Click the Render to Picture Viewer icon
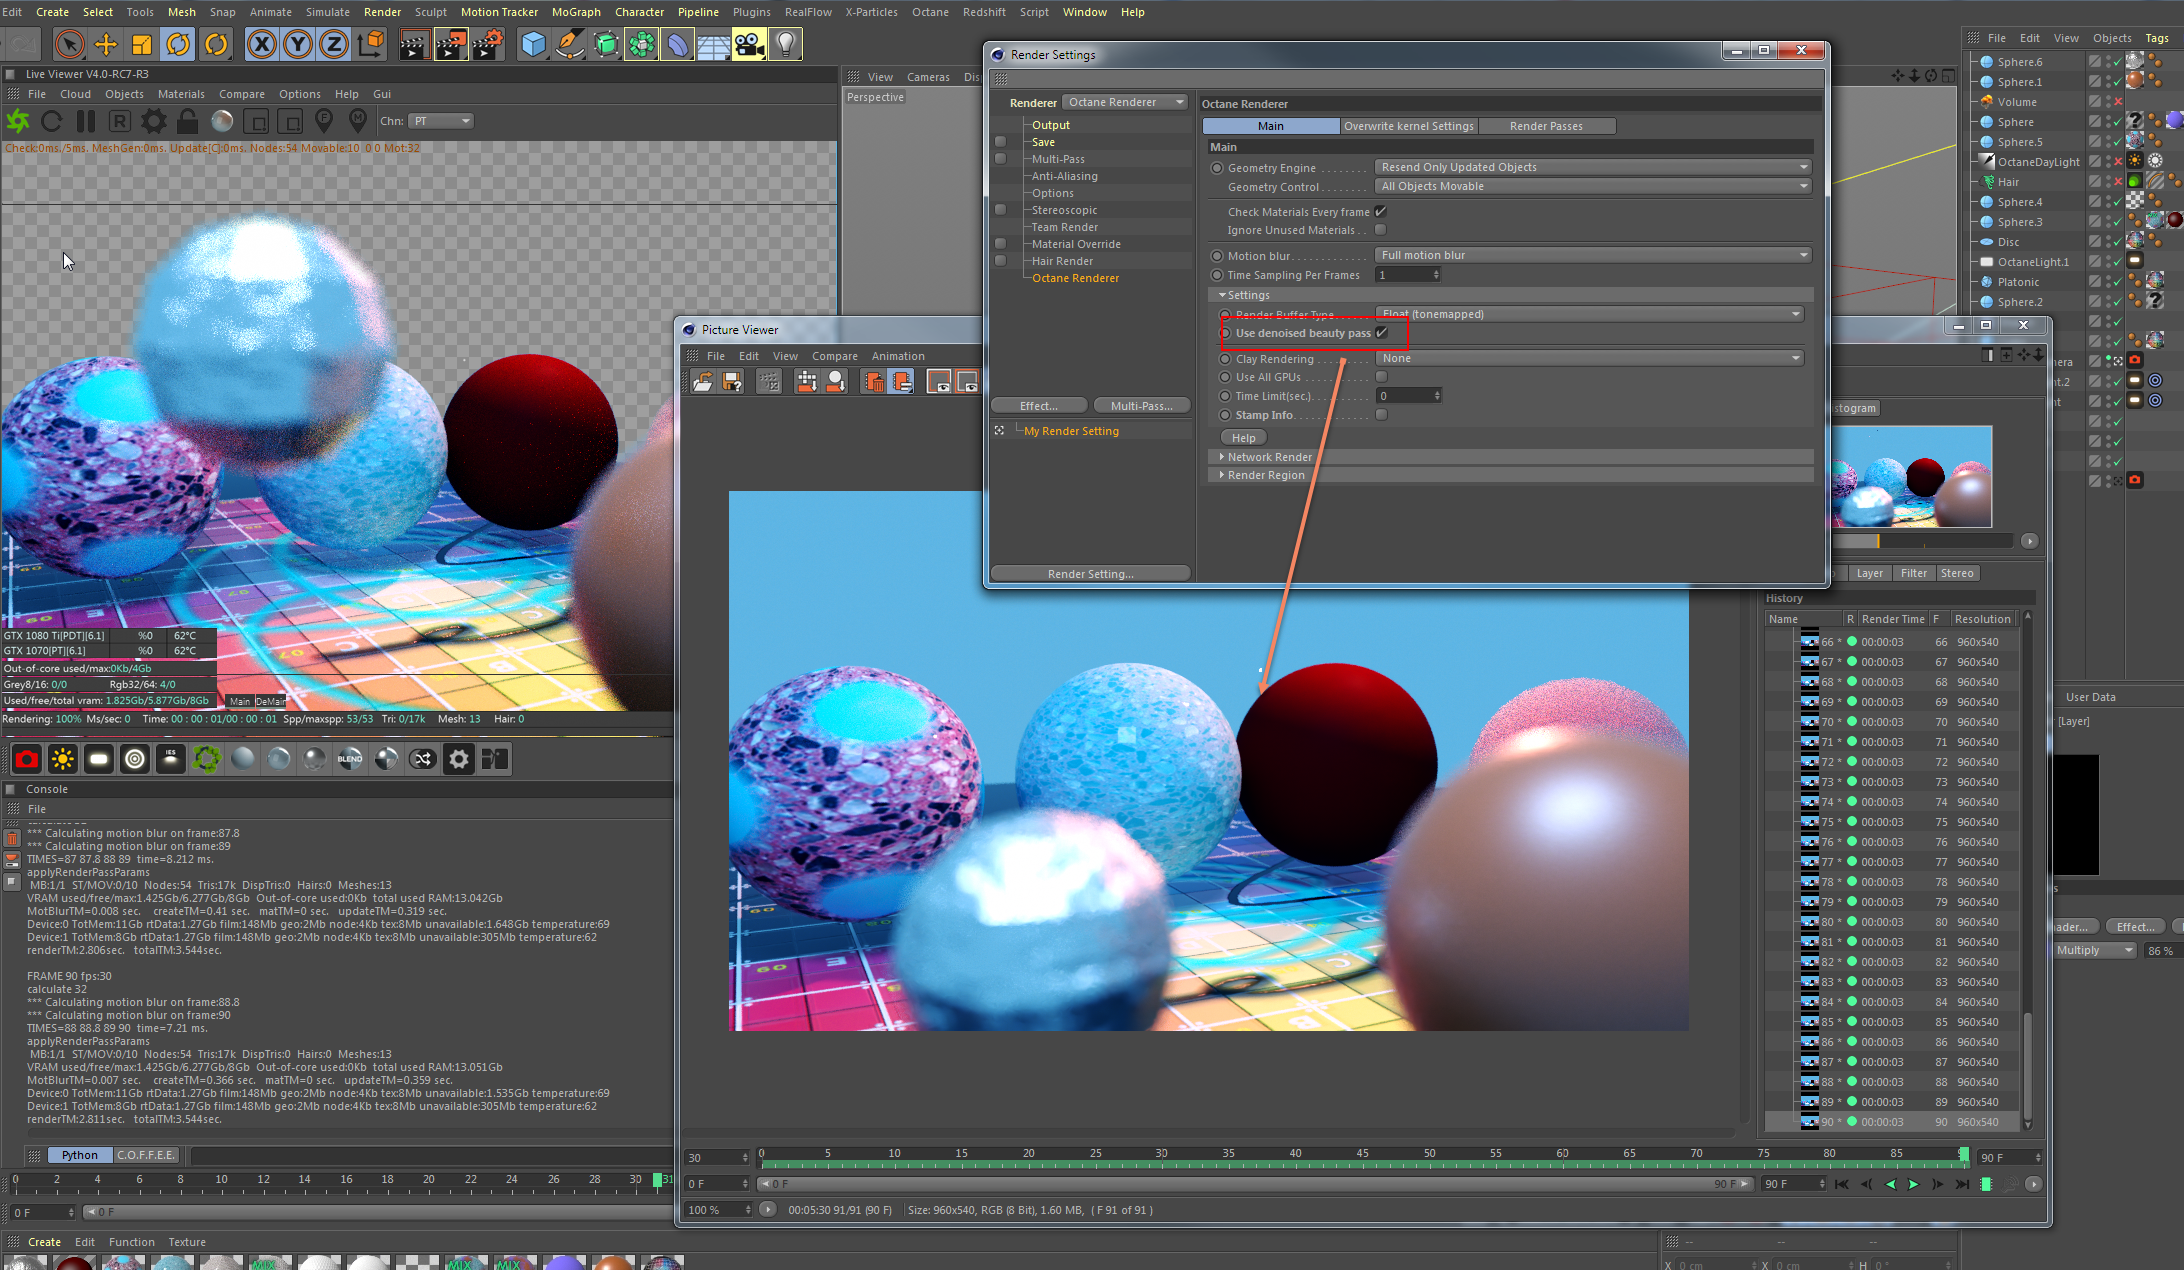 click(x=451, y=44)
